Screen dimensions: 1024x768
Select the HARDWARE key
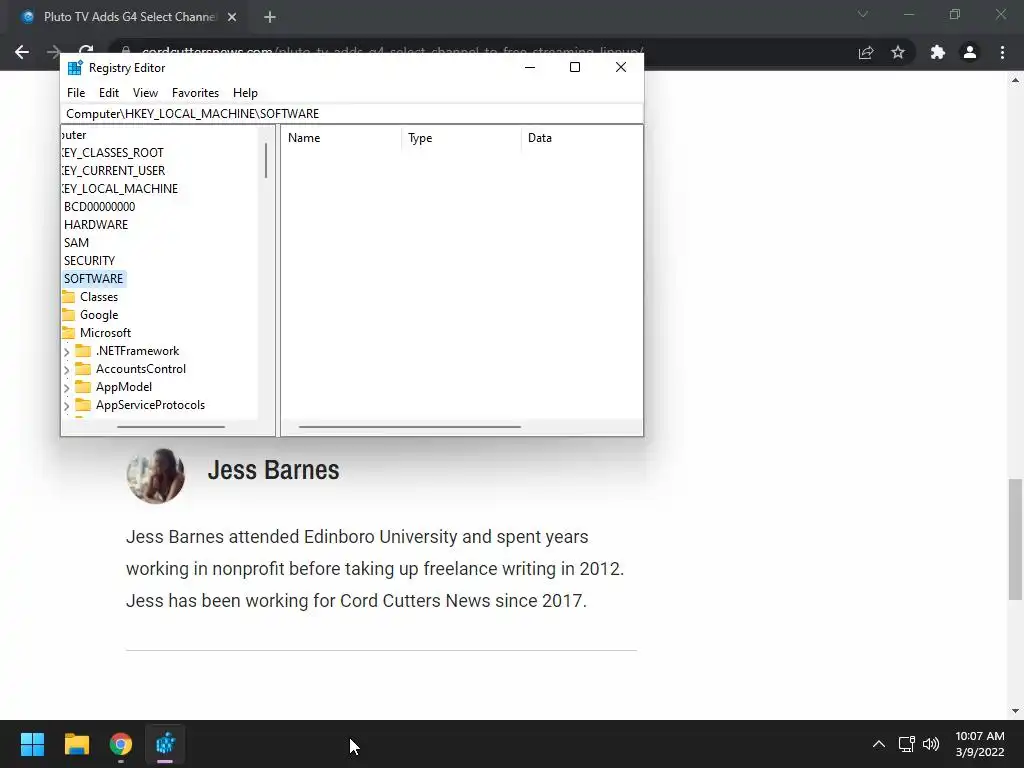96,225
